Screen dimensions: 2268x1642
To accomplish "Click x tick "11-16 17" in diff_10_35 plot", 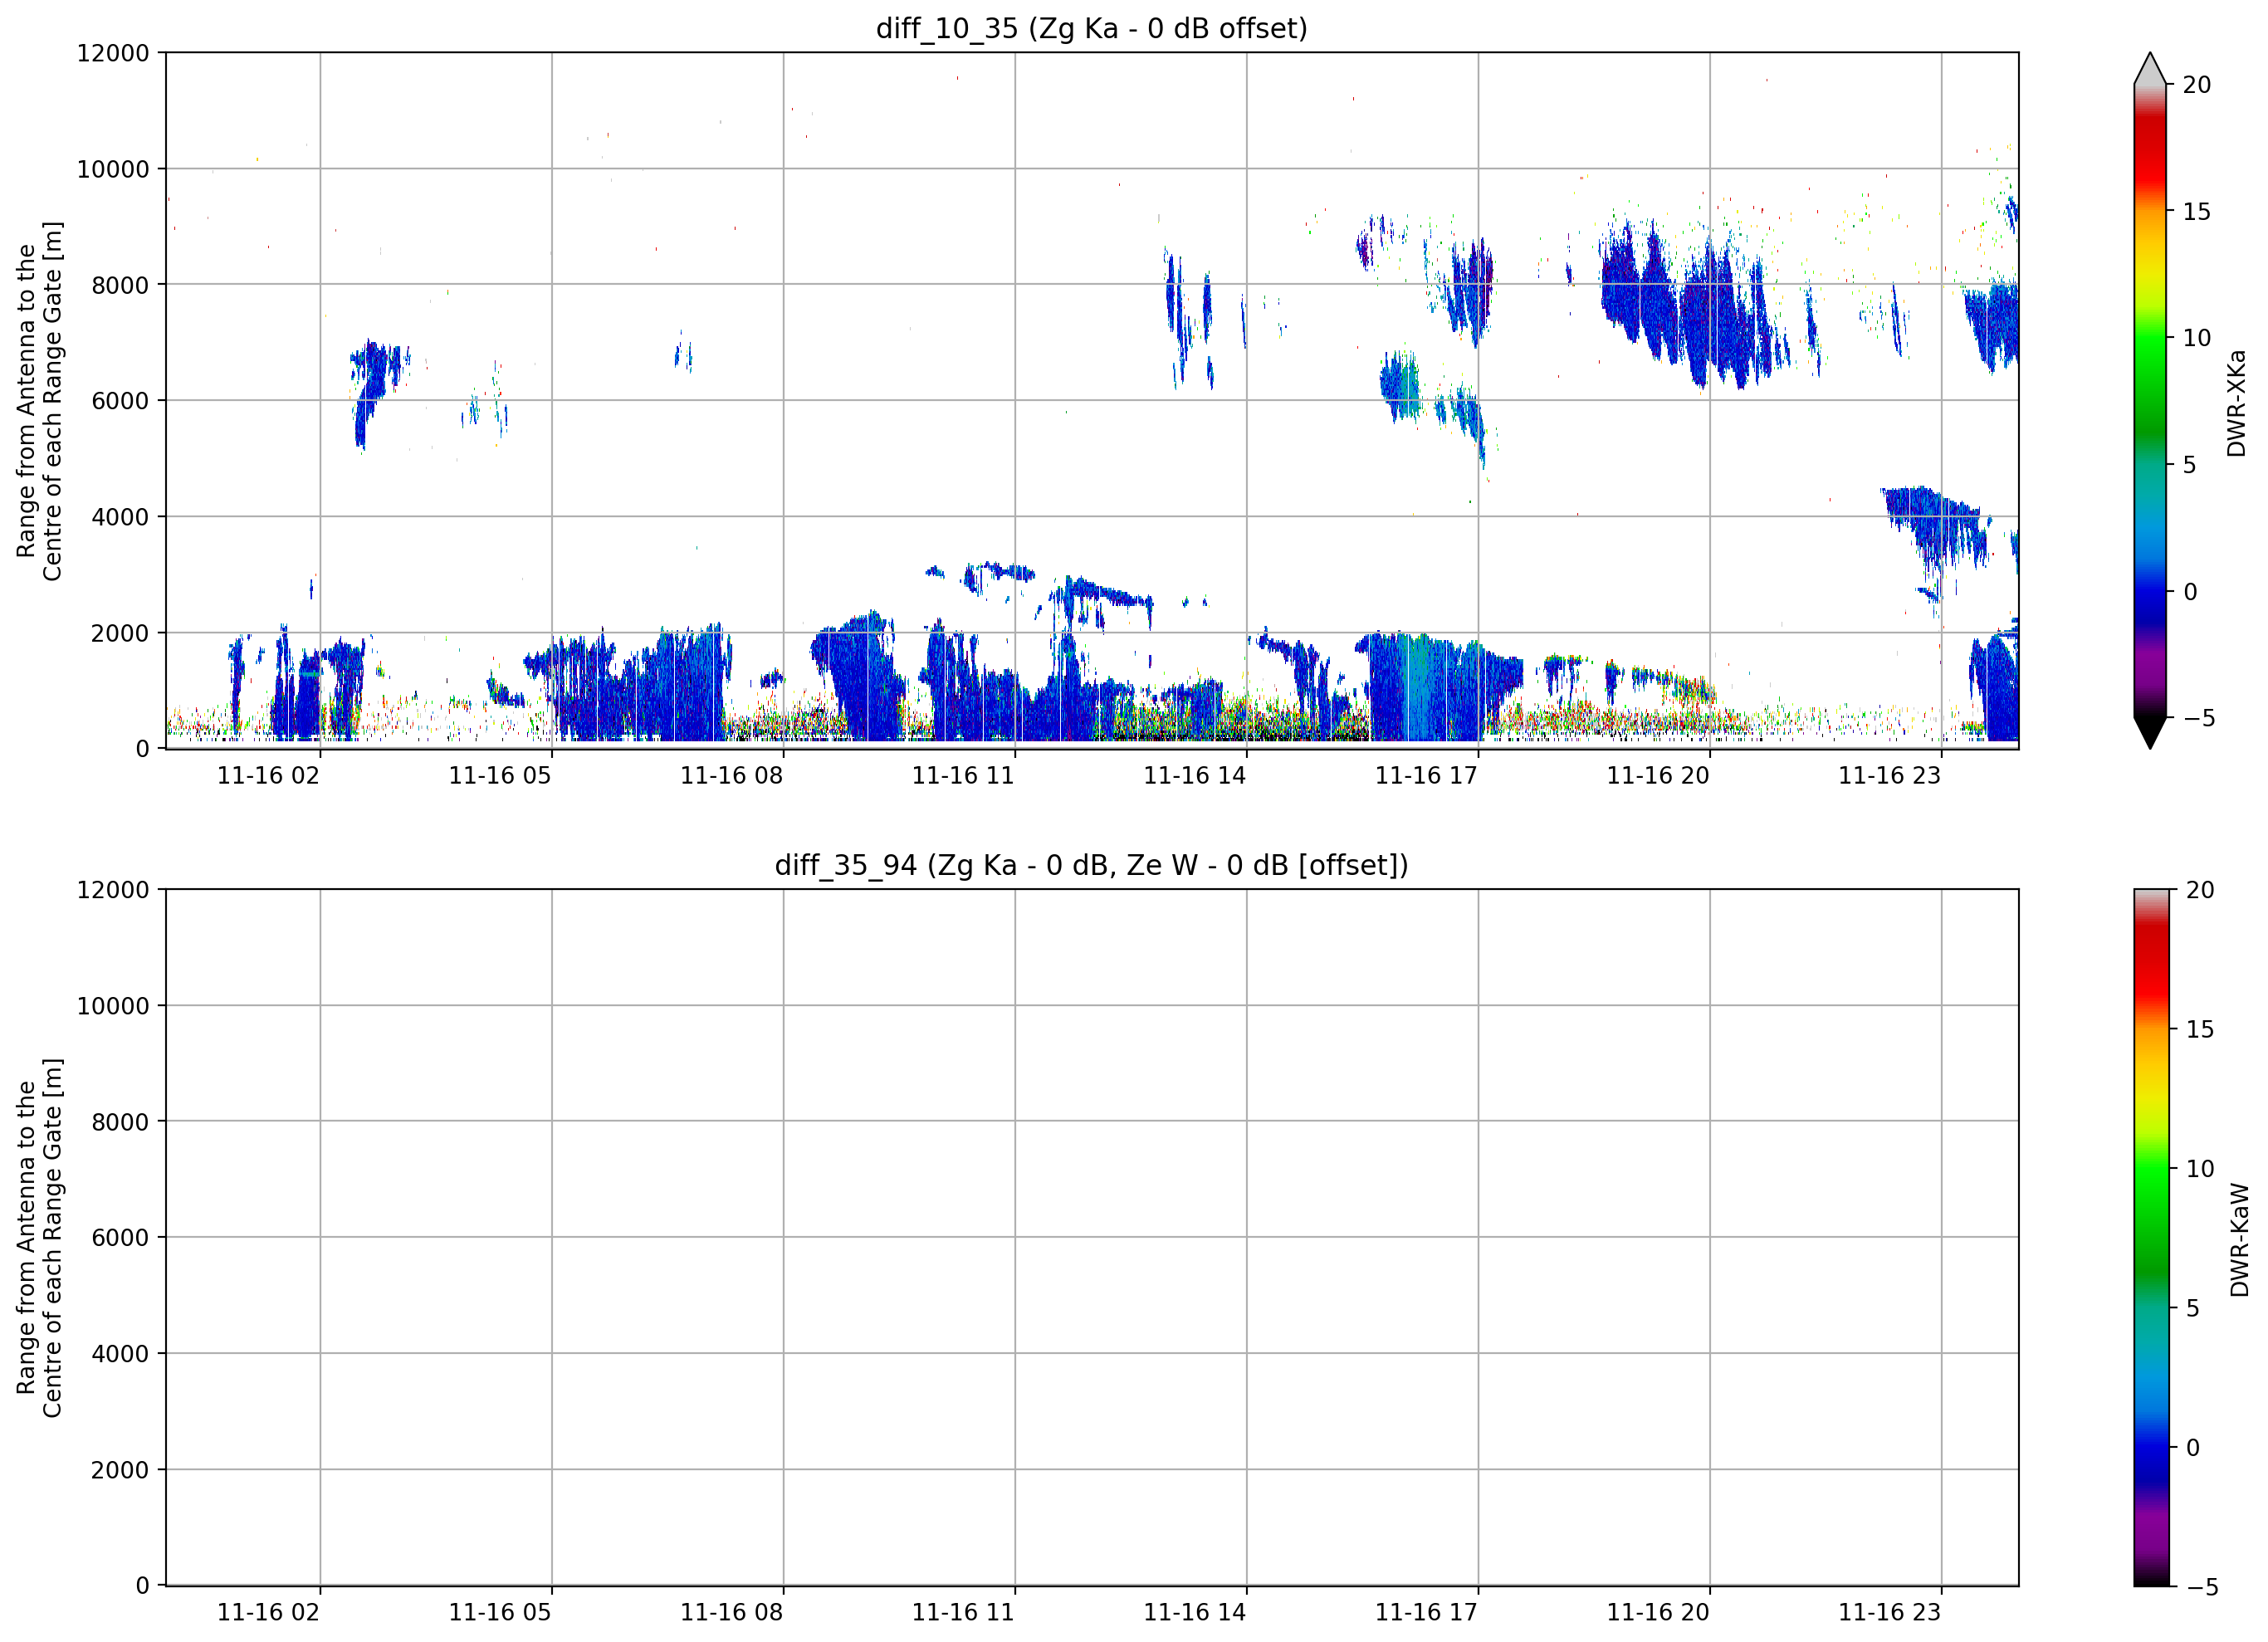I will pyautogui.click(x=1426, y=776).
